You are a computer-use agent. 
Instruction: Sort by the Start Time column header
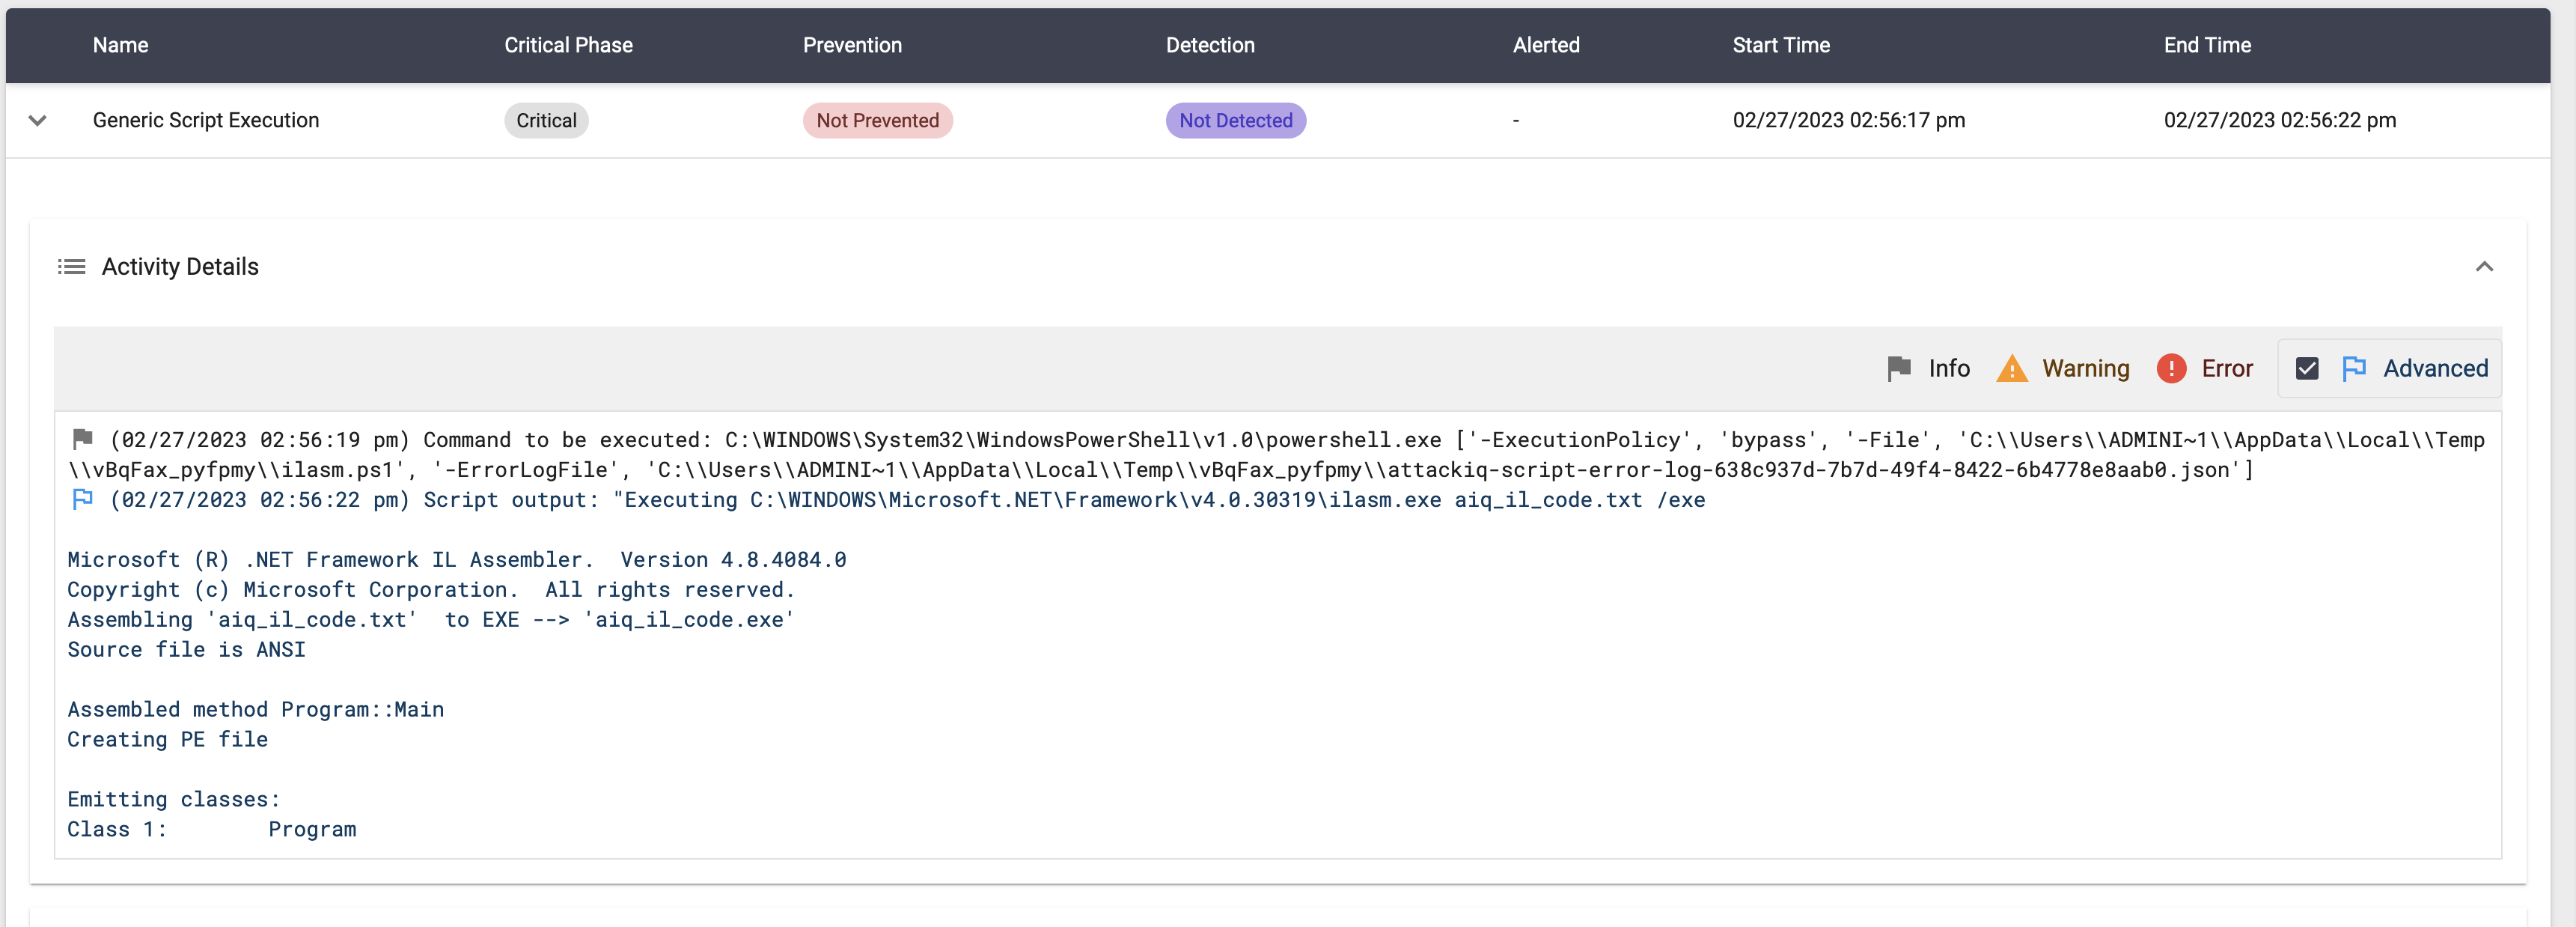tap(1780, 45)
